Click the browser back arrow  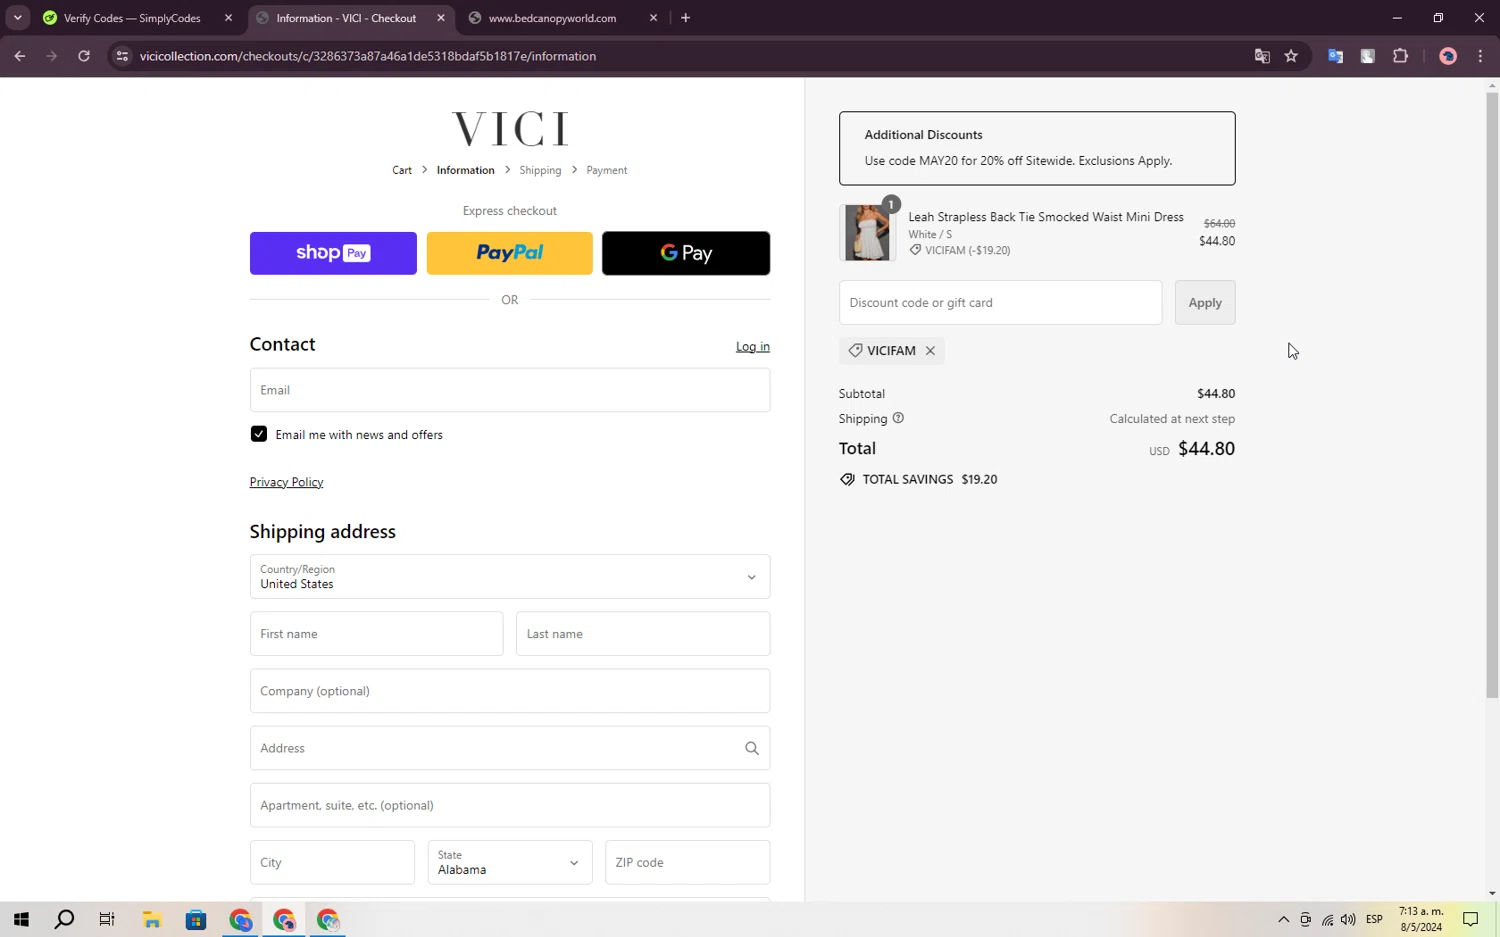[20, 56]
